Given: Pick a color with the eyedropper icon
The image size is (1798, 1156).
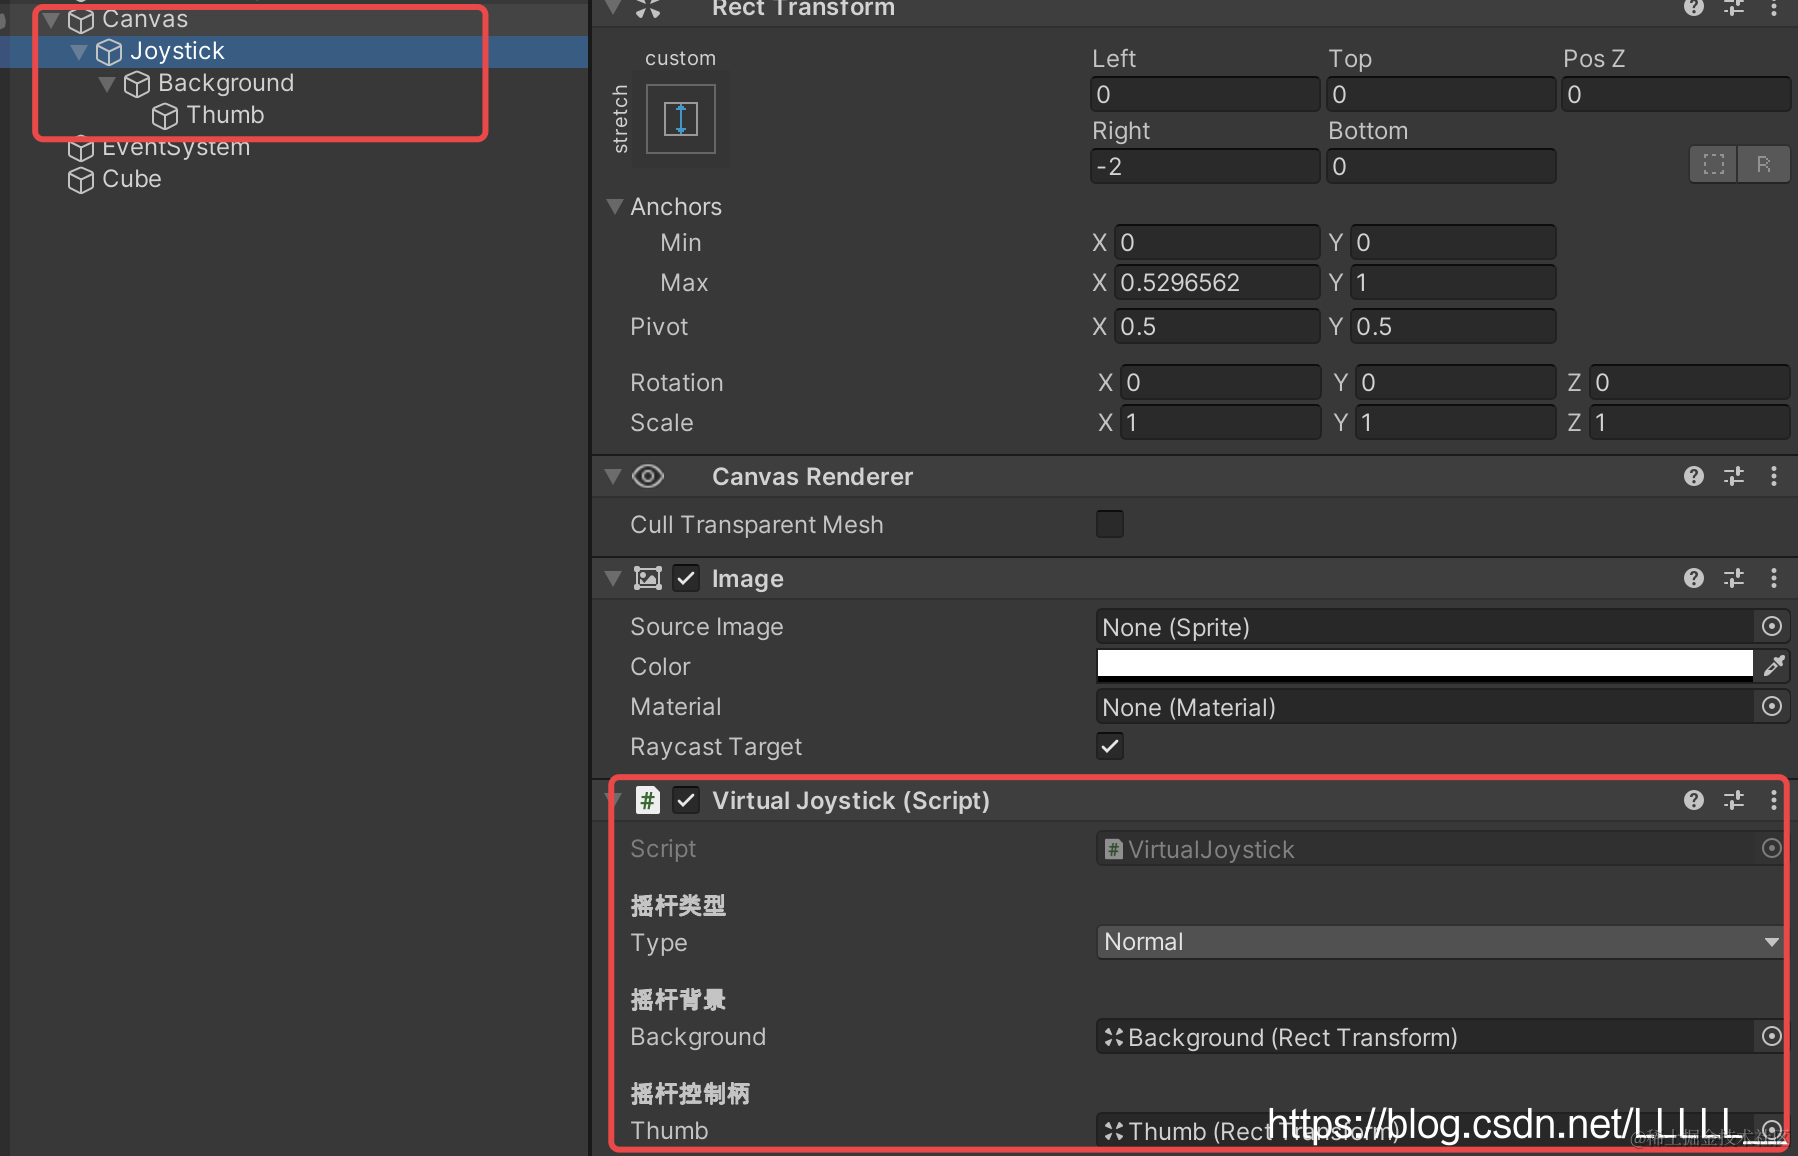Looking at the screenshot, I should point(1775,665).
